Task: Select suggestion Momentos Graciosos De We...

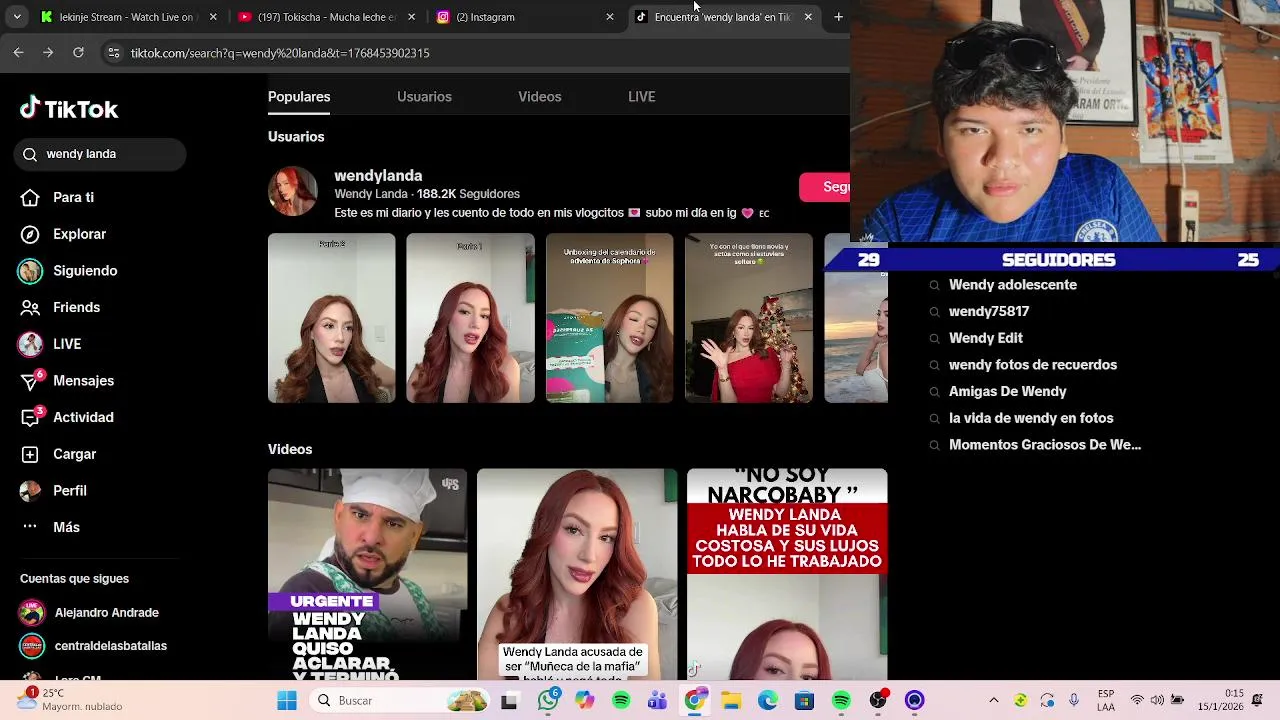Action: [x=1044, y=445]
